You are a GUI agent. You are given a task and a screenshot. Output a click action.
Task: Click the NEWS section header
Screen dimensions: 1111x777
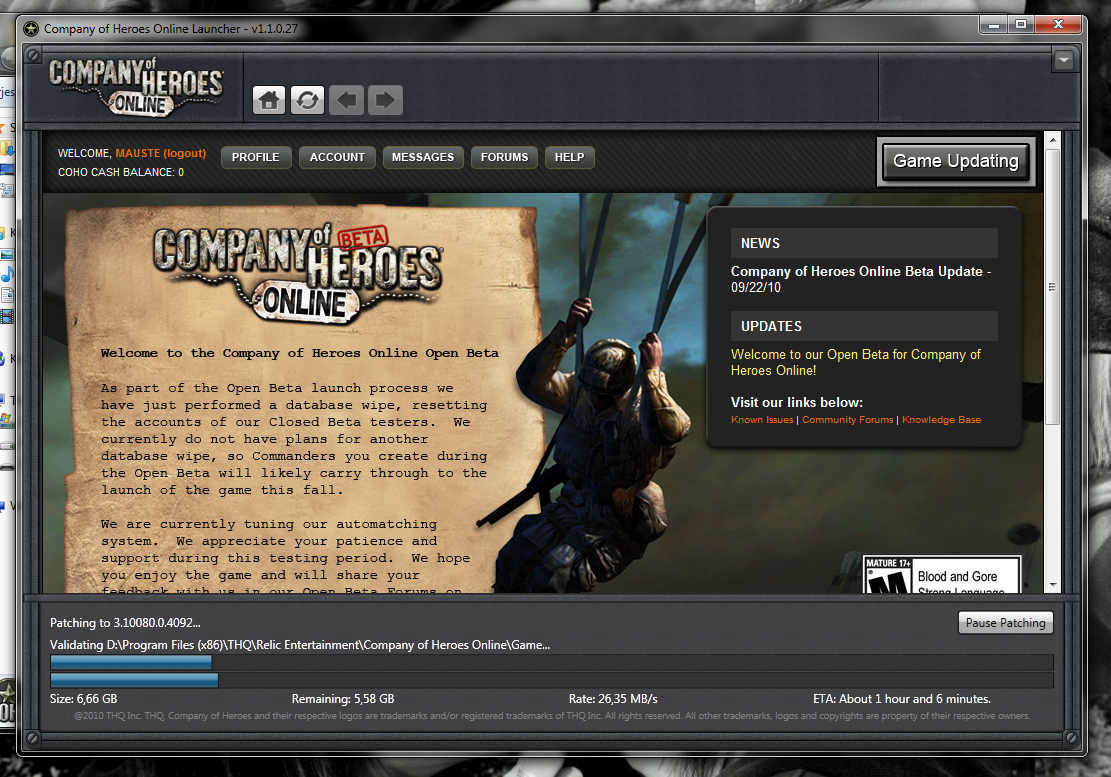click(864, 243)
